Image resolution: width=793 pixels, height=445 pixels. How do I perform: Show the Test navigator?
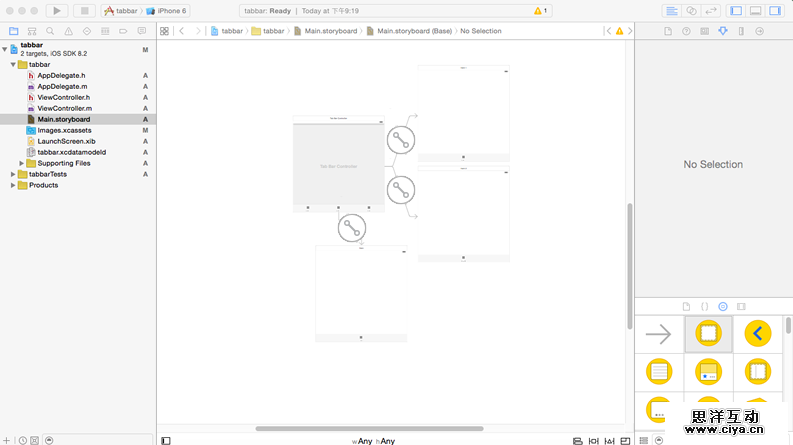pyautogui.click(x=87, y=31)
